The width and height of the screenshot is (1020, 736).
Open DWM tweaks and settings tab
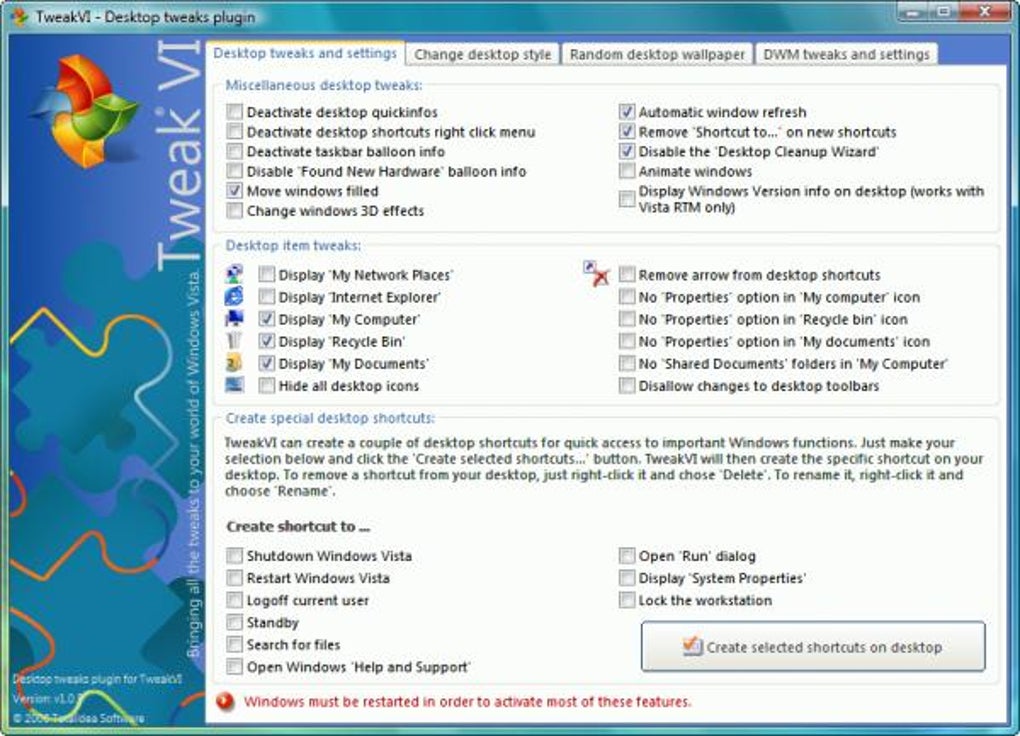[846, 55]
